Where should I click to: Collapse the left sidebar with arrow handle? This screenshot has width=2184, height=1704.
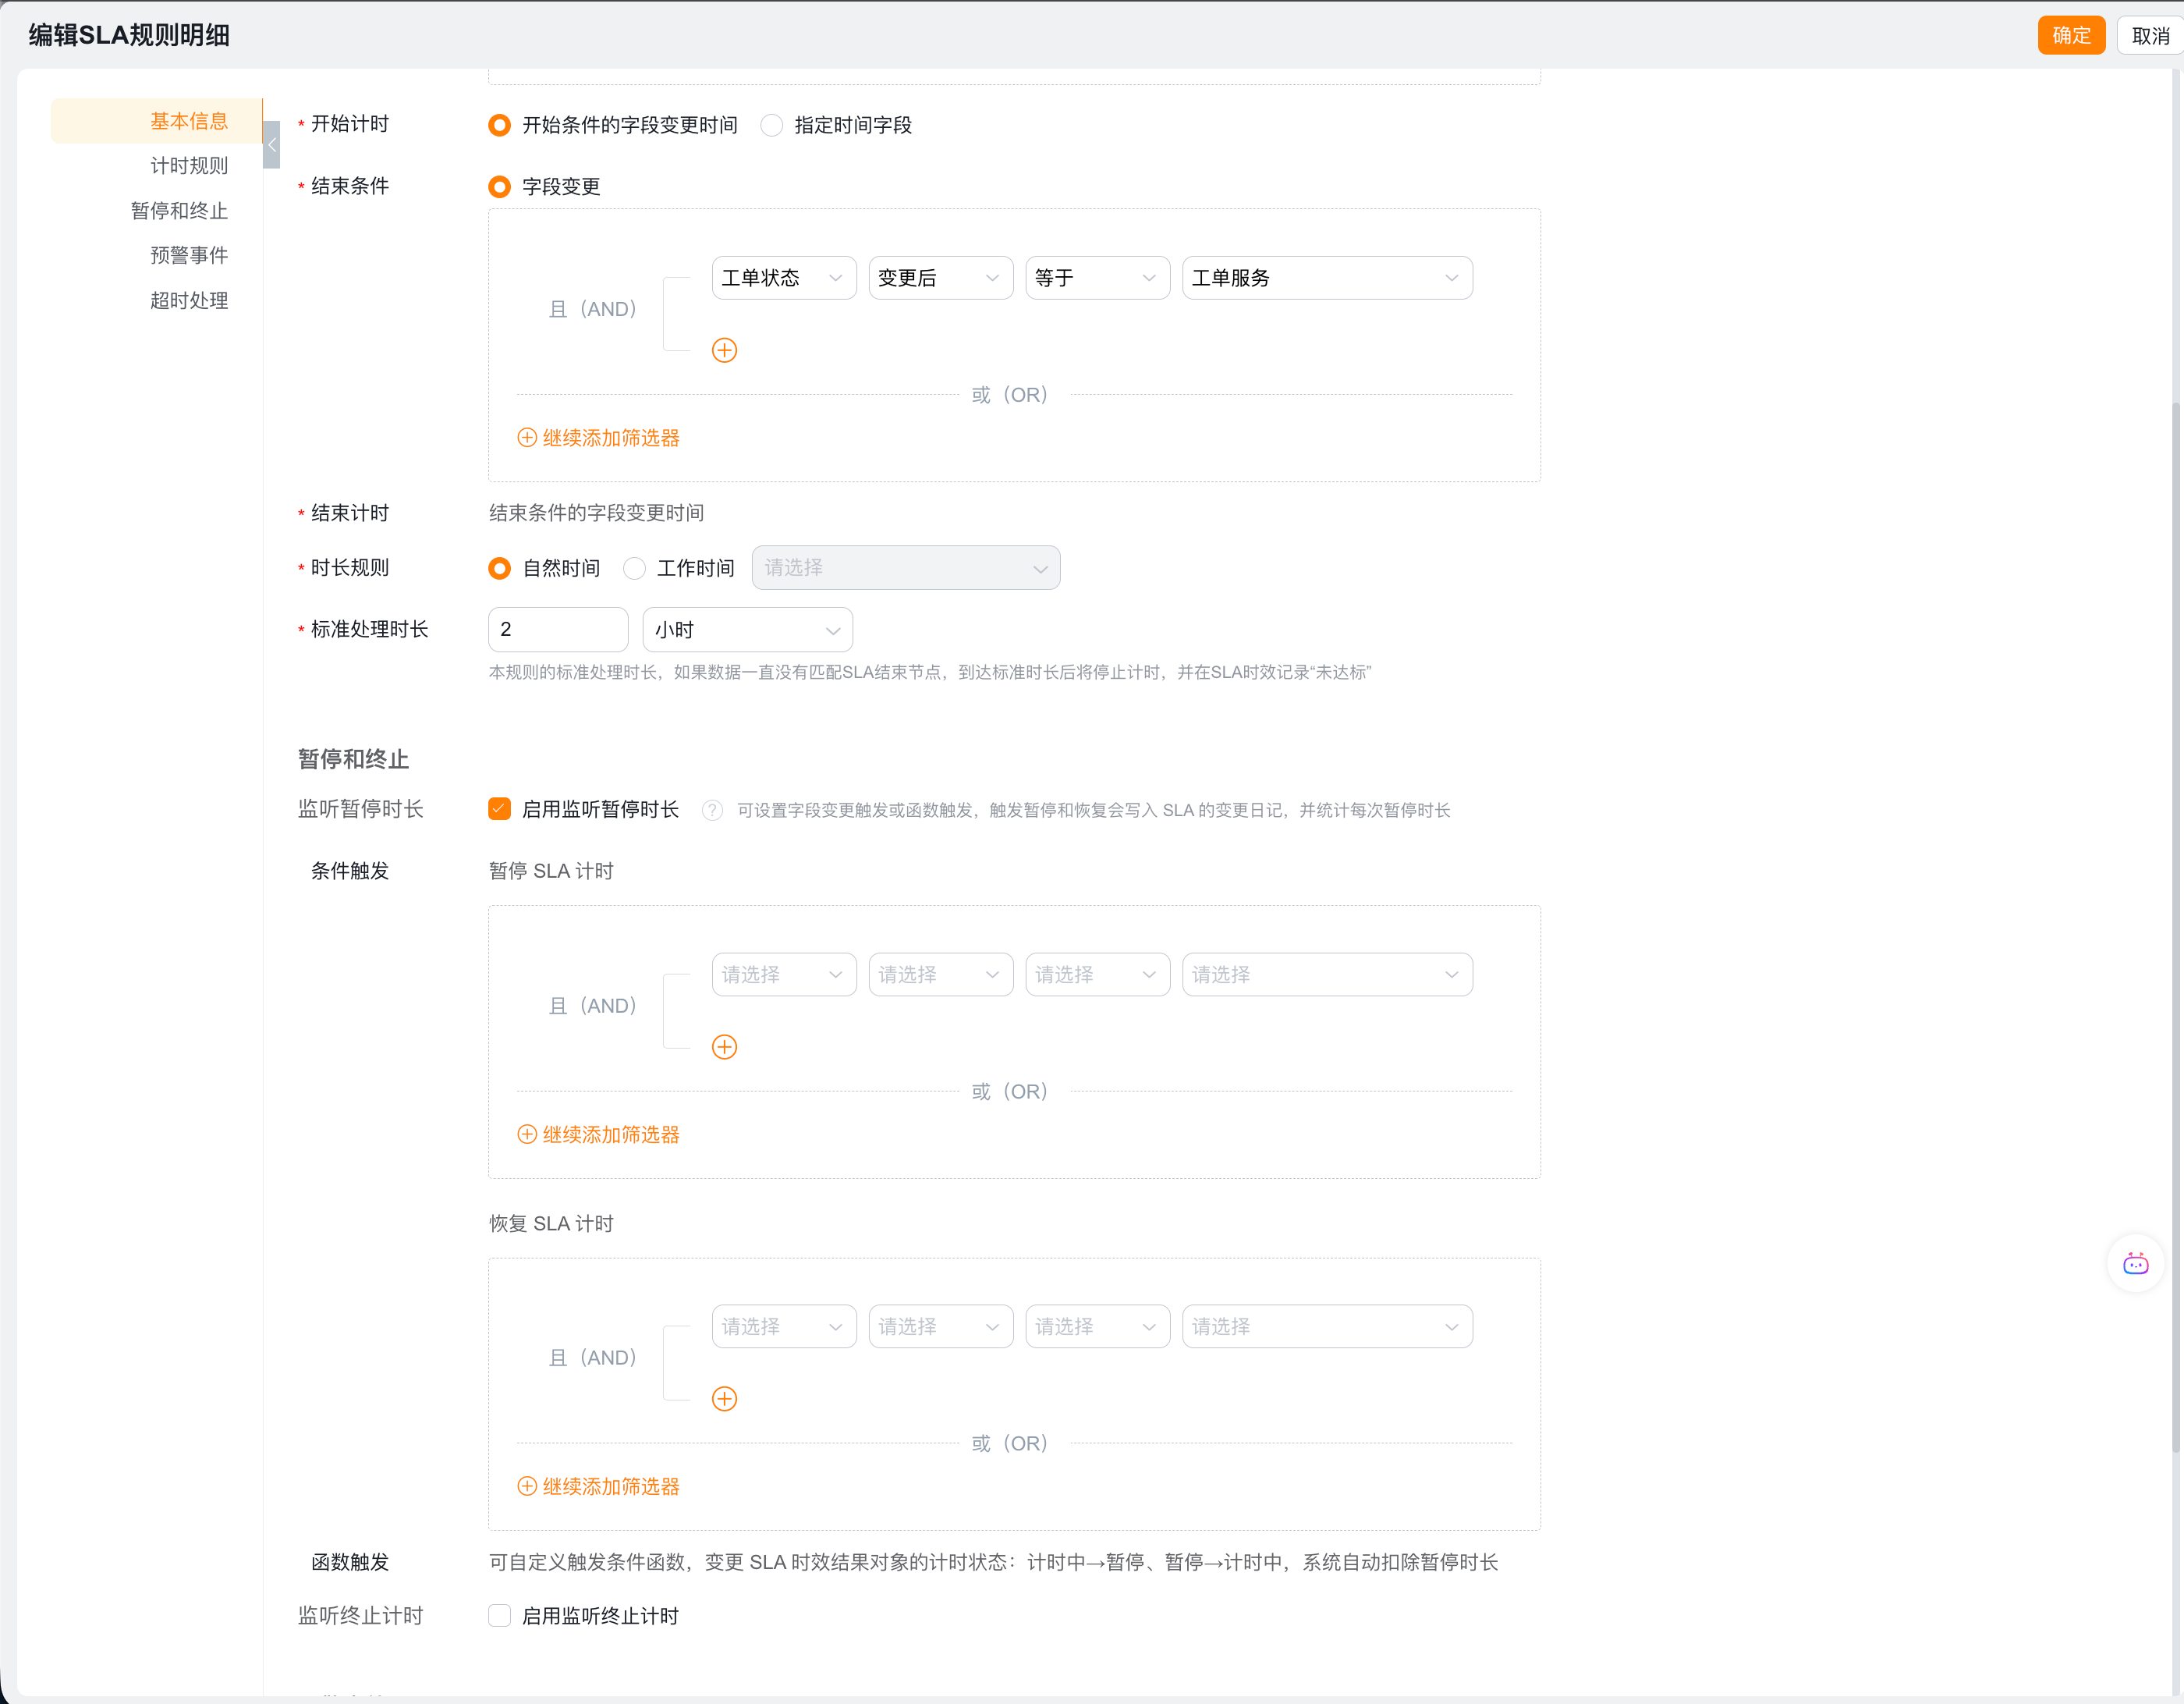tap(271, 145)
